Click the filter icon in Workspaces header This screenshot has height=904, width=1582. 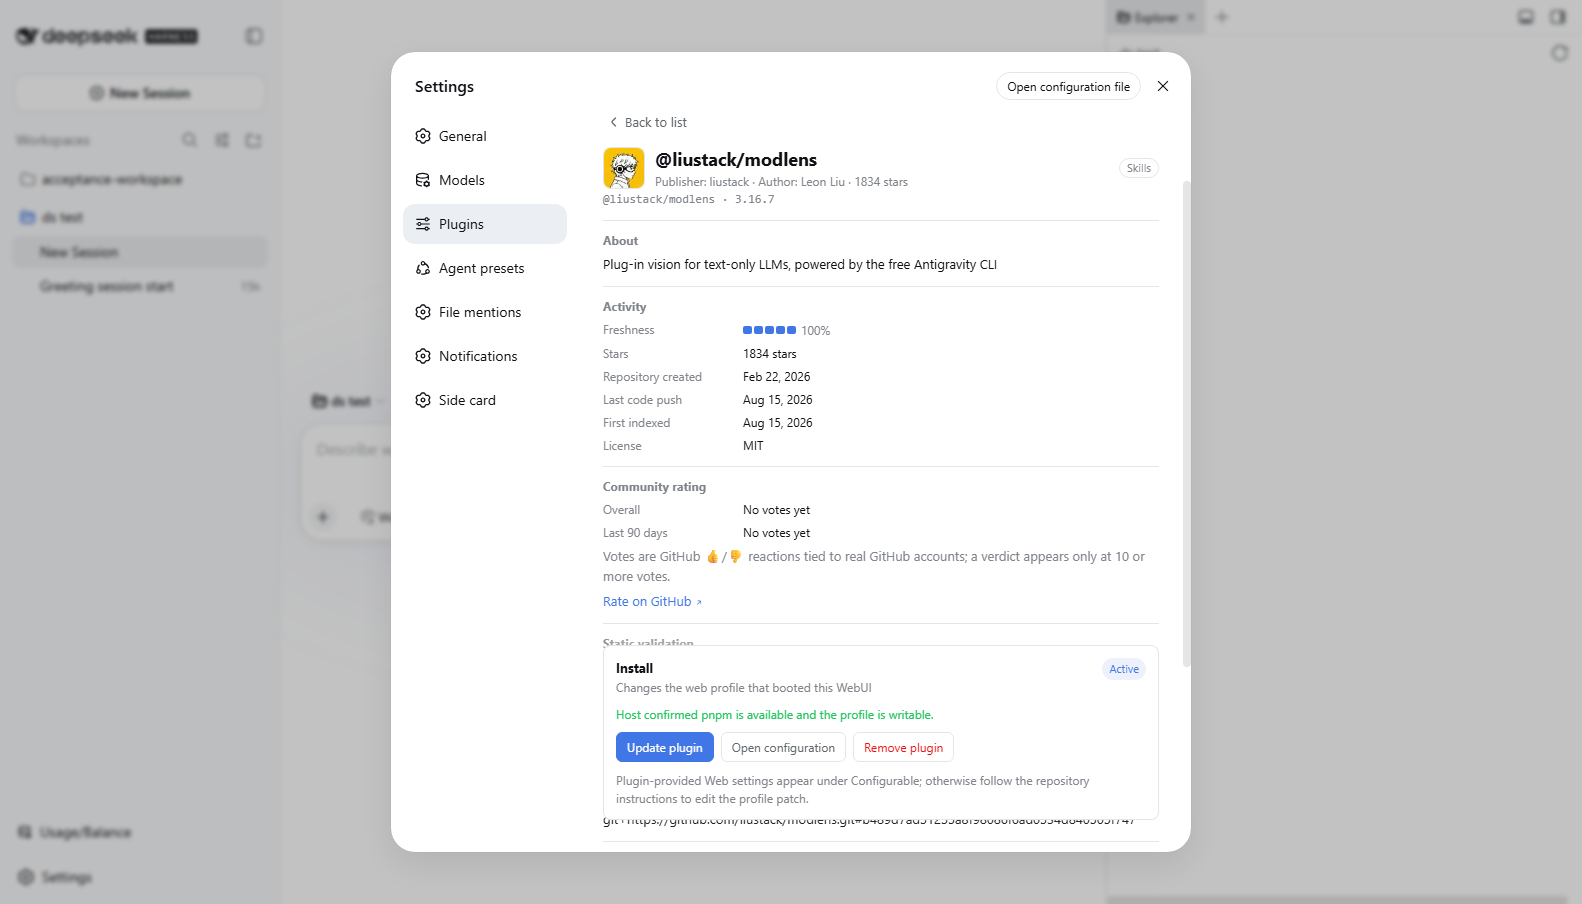[x=222, y=140]
